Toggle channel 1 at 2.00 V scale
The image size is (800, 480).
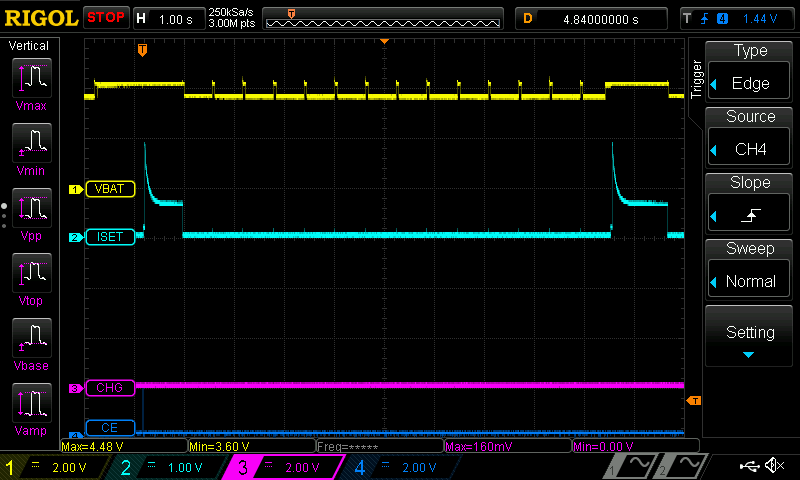[54, 467]
